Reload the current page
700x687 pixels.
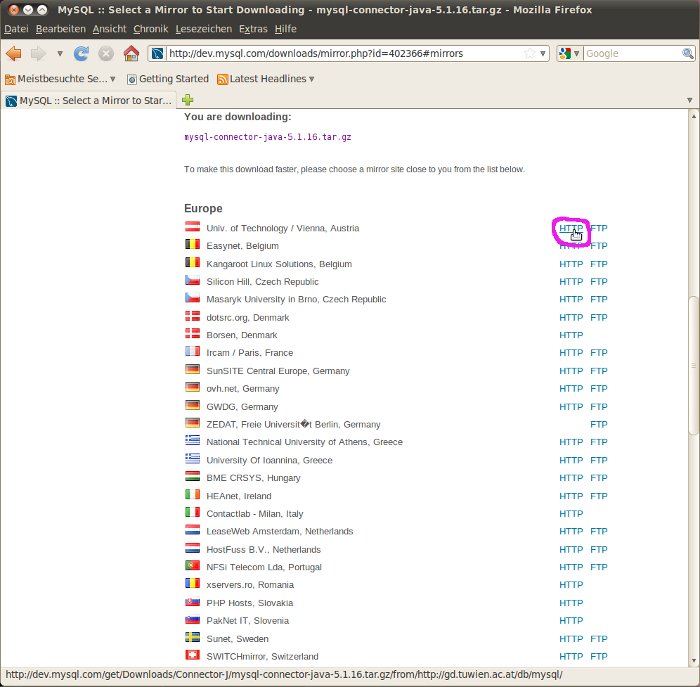click(x=81, y=53)
